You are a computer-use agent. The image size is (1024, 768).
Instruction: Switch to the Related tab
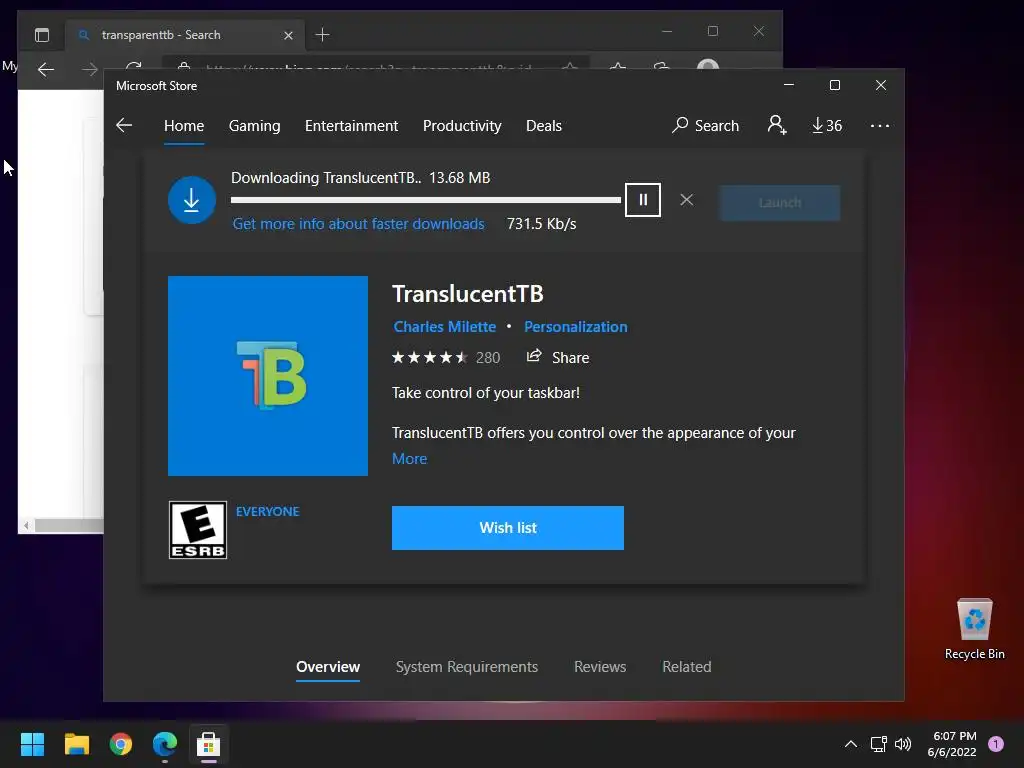687,667
